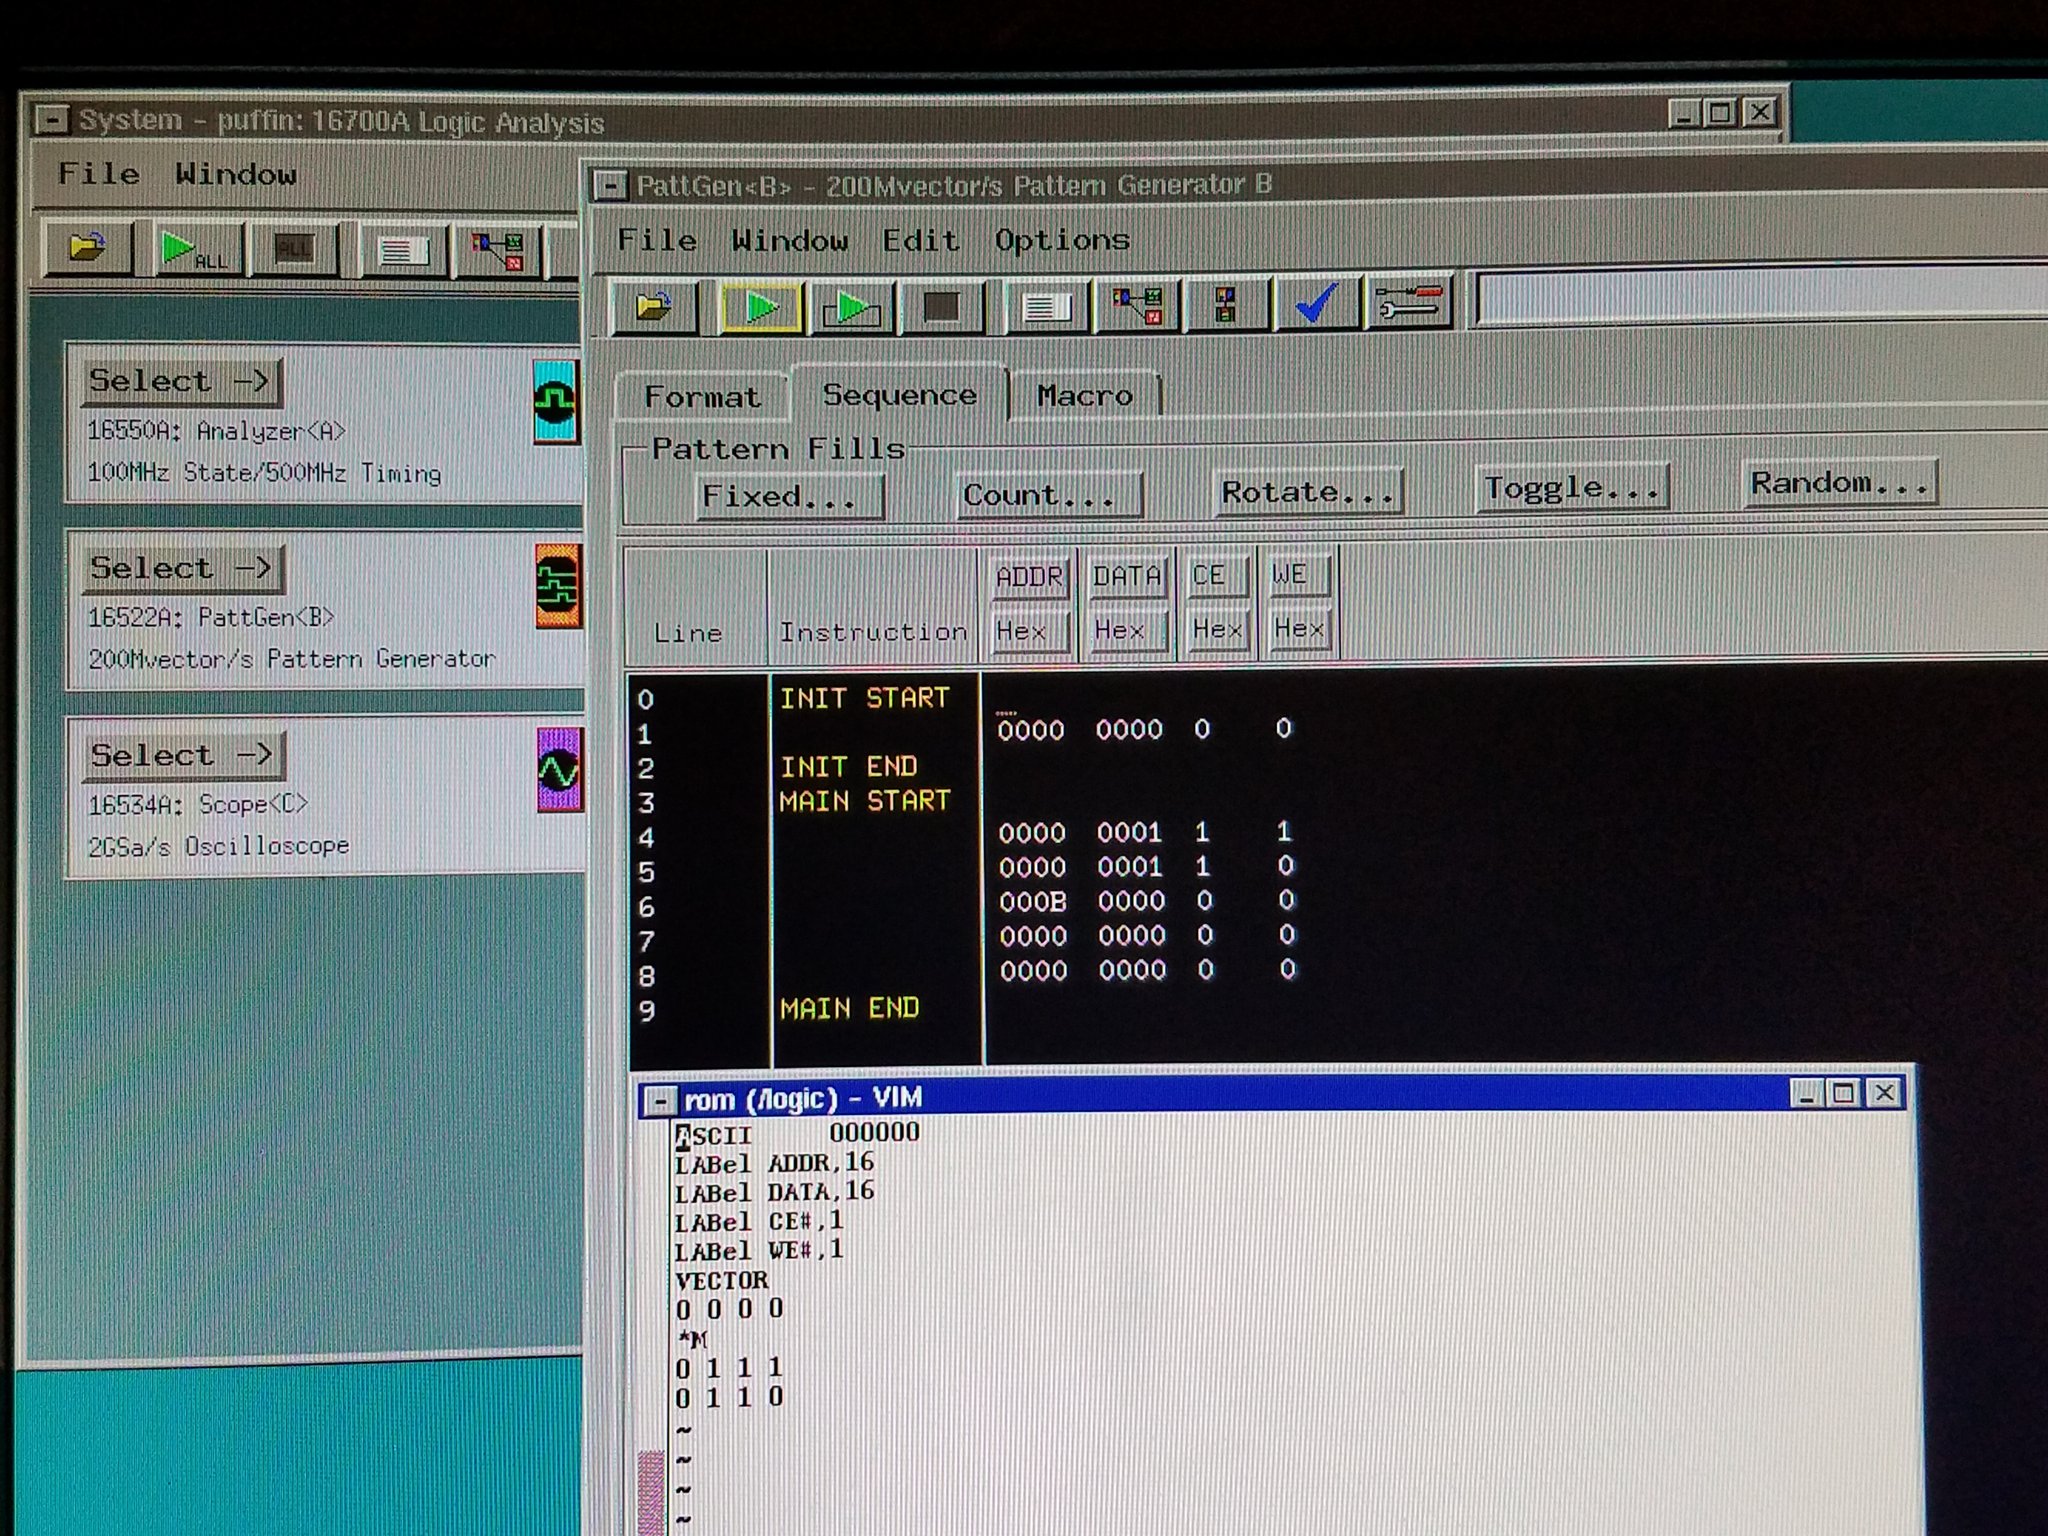This screenshot has width=2048, height=1536.
Task: Open File menu in PattGen window
Action: click(x=656, y=240)
